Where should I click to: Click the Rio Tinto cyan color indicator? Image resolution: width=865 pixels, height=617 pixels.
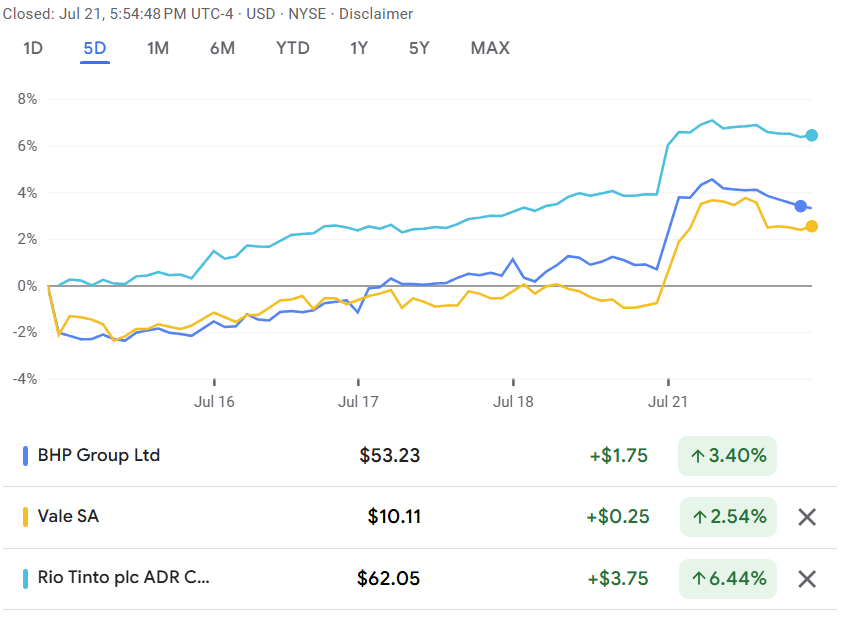25,579
